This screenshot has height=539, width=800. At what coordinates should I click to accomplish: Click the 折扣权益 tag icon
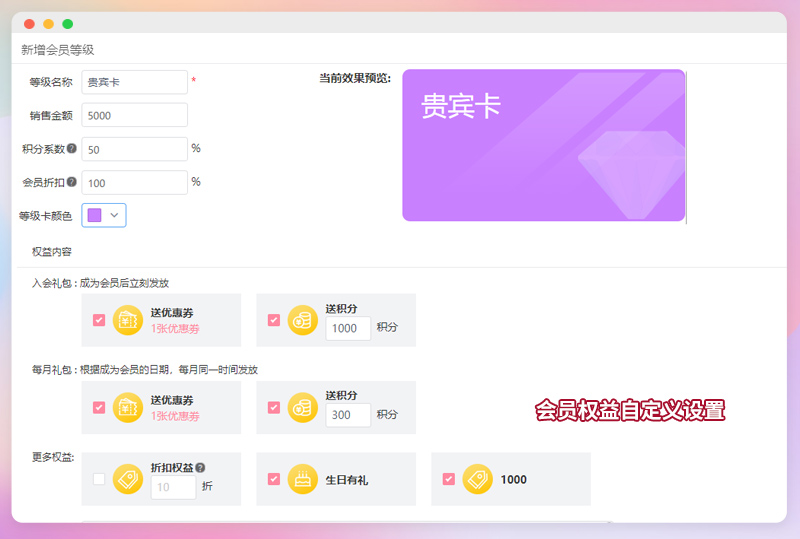[128, 479]
